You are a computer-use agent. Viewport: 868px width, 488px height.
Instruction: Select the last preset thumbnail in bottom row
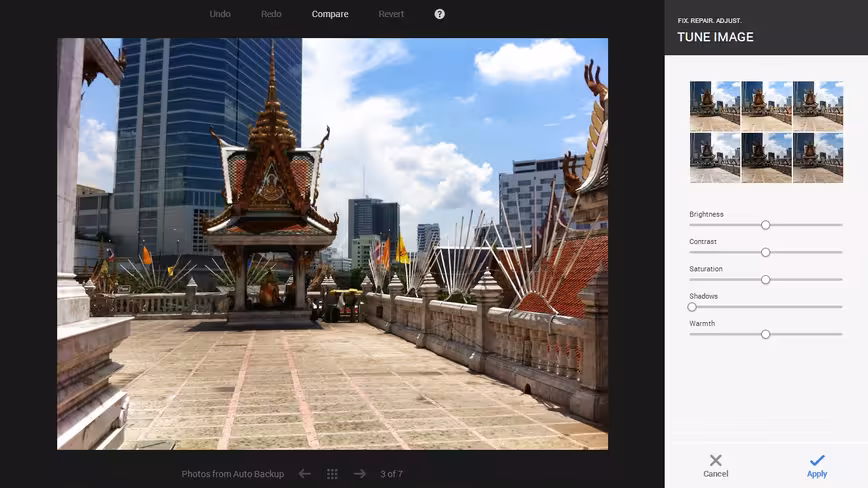(x=818, y=158)
